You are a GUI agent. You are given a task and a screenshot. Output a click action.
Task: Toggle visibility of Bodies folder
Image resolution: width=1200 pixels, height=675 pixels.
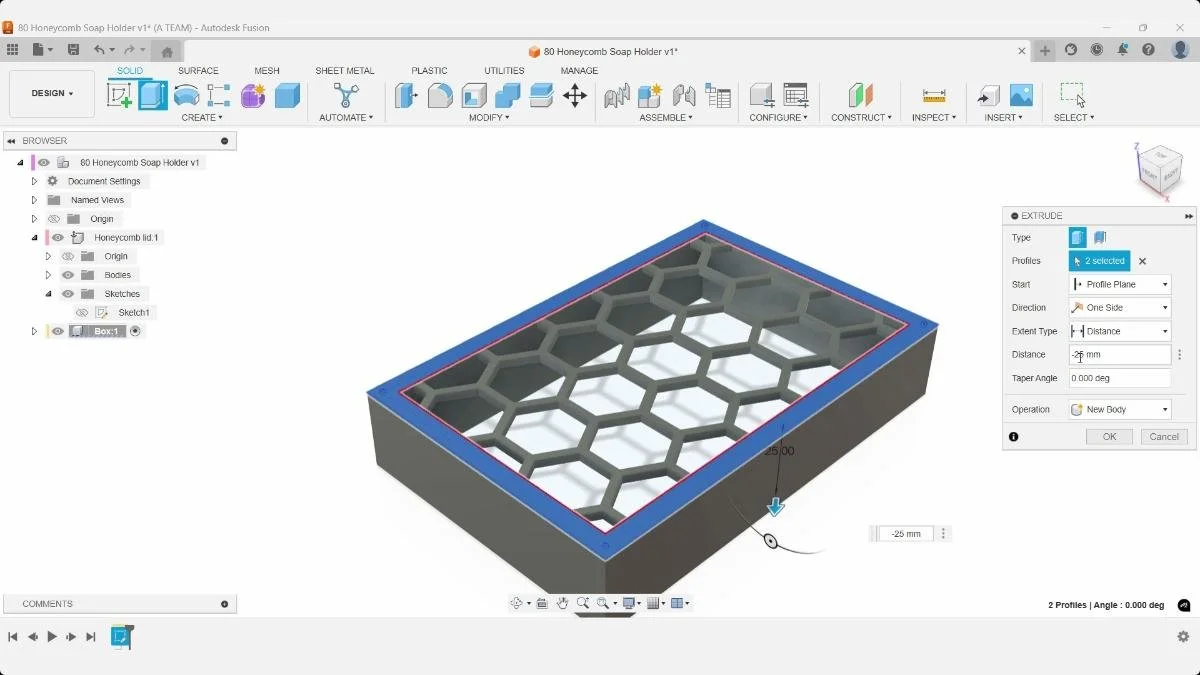tap(68, 275)
